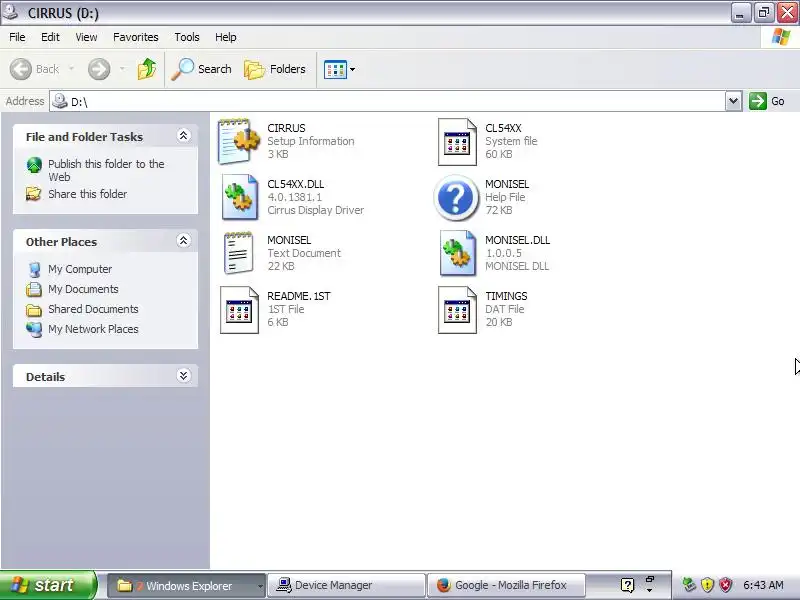Open the View menu
The image size is (800, 600).
coord(86,37)
